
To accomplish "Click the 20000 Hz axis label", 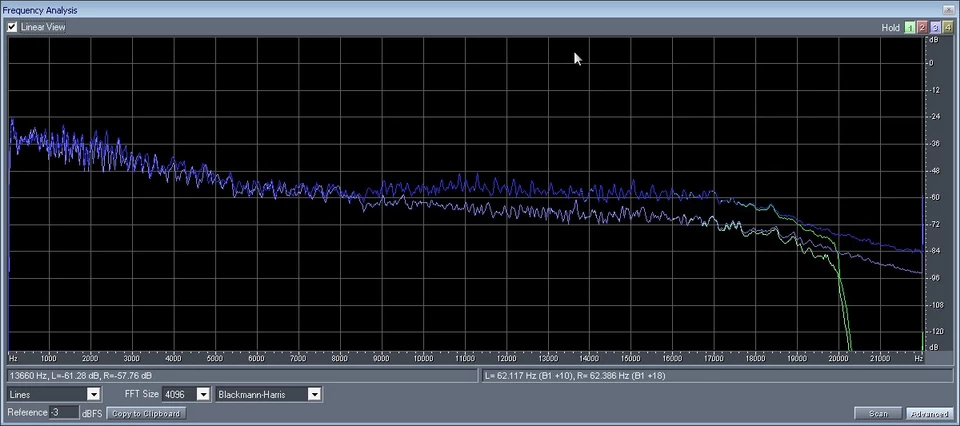I will coord(838,357).
